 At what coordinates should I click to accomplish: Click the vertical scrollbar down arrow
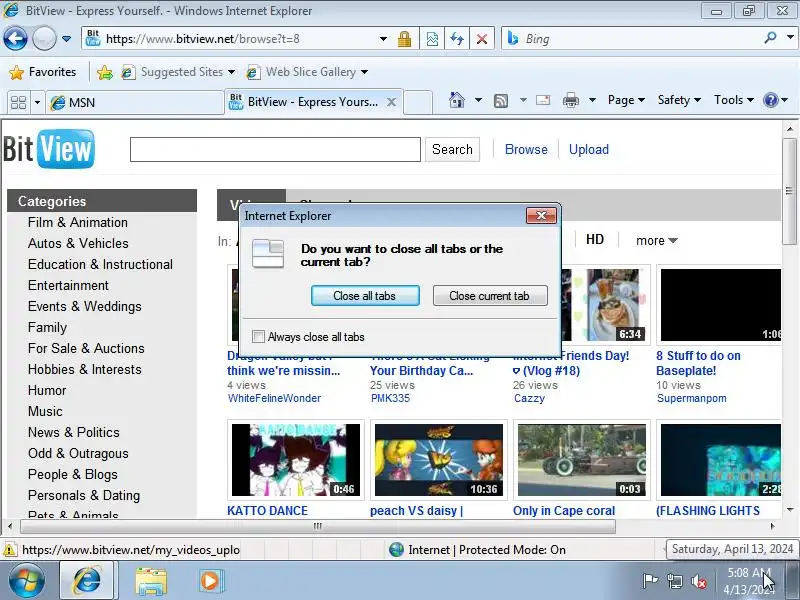point(790,509)
